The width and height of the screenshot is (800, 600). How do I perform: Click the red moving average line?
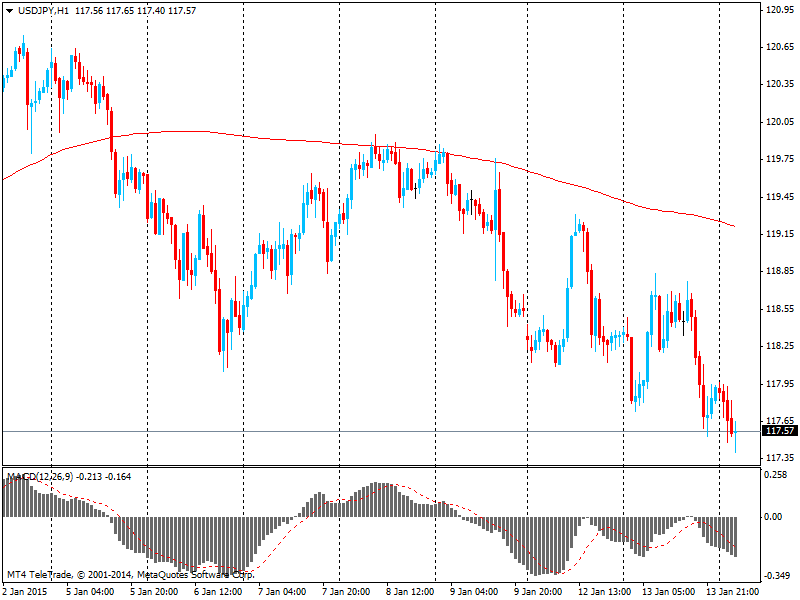coord(300,140)
